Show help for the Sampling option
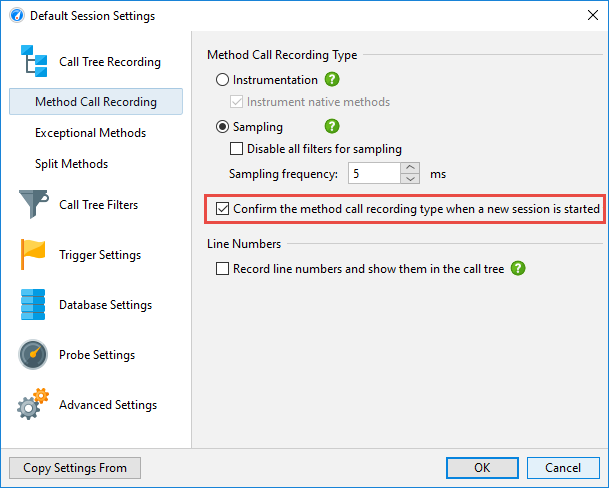 tap(332, 126)
